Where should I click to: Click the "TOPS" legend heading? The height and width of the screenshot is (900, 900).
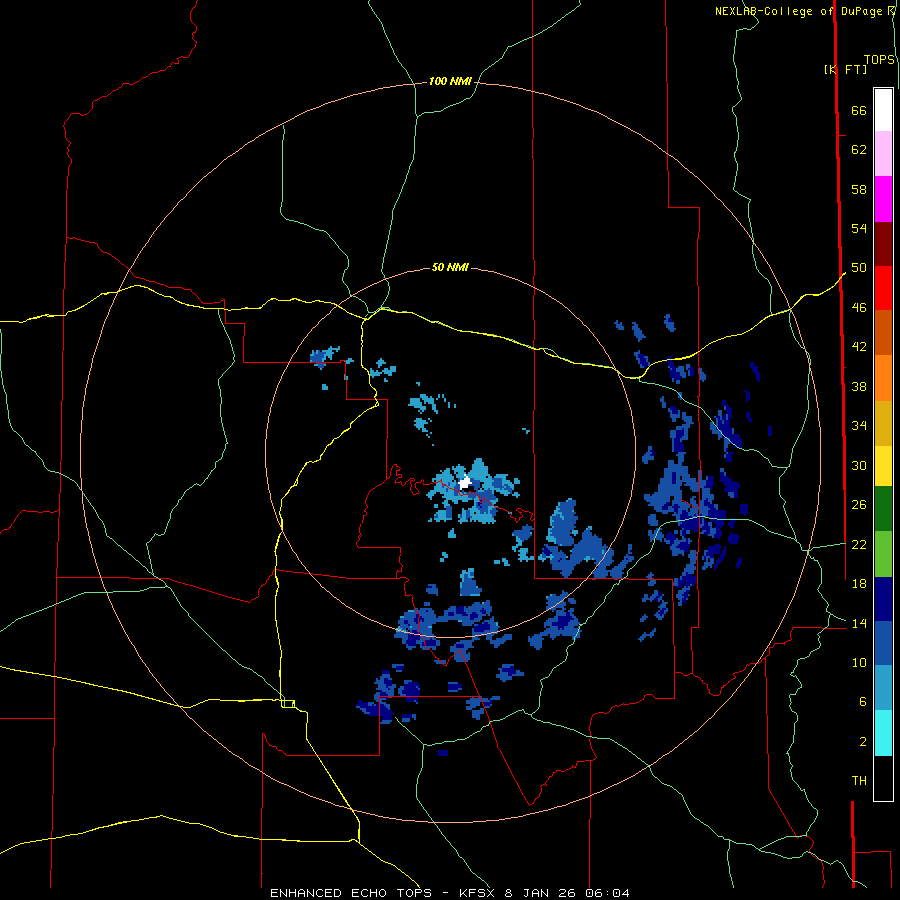click(879, 60)
